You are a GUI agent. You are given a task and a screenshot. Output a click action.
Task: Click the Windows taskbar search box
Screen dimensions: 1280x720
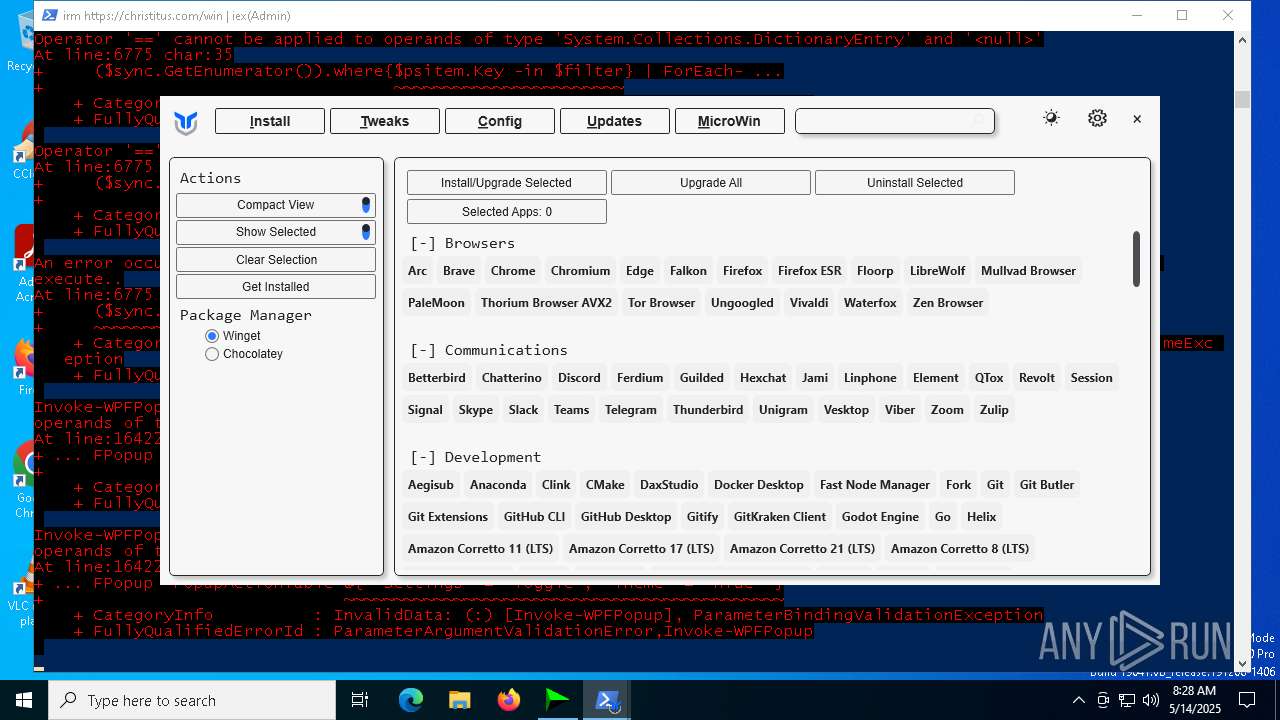192,700
